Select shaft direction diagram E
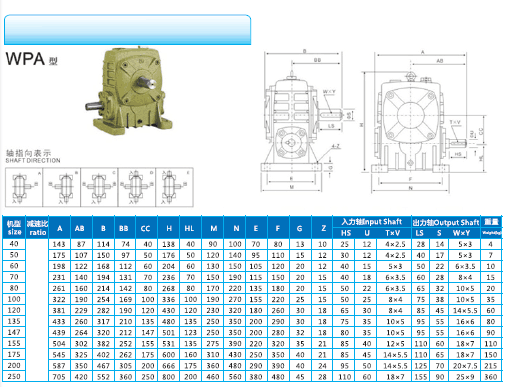 (174, 187)
